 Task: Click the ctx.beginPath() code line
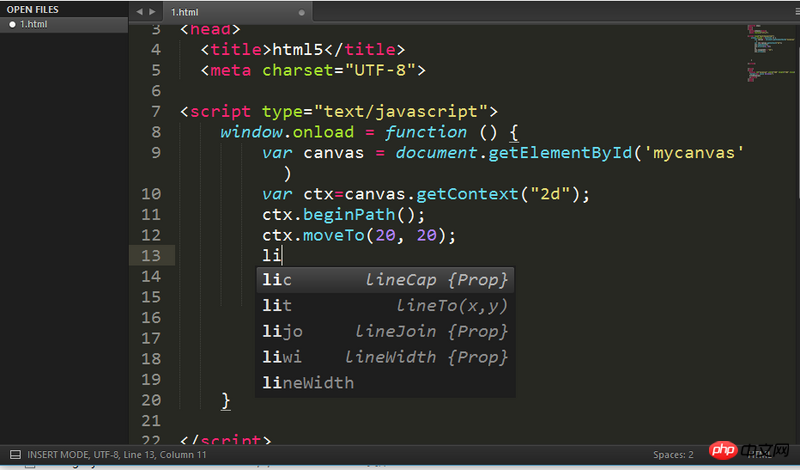click(x=343, y=214)
